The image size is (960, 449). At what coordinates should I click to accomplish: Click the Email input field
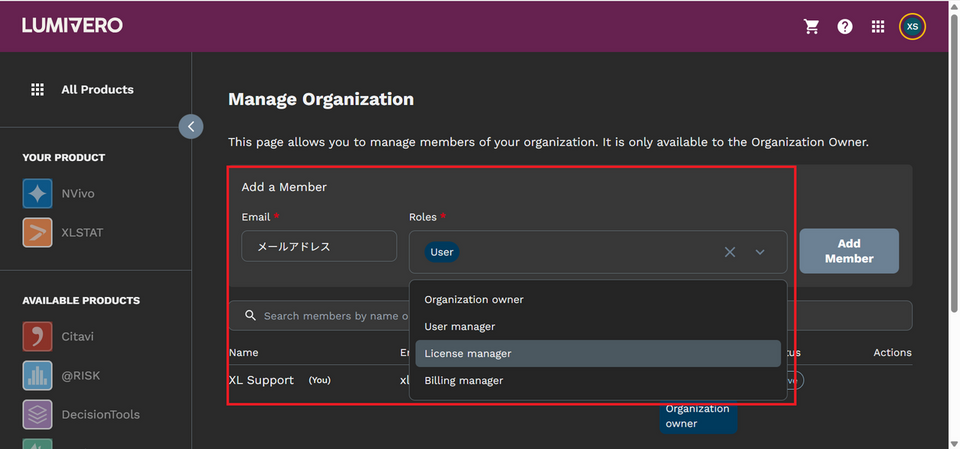click(x=319, y=246)
